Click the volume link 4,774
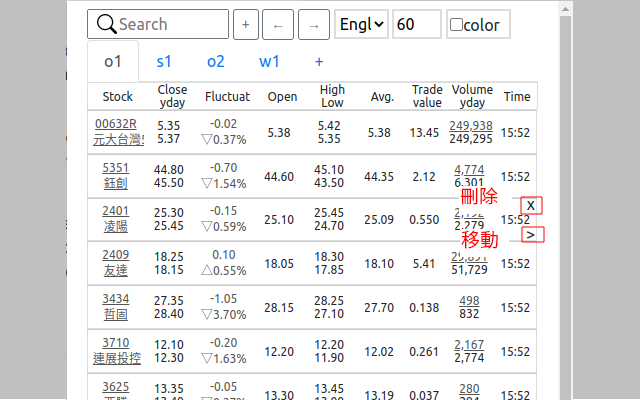640x400 pixels. click(x=469, y=169)
